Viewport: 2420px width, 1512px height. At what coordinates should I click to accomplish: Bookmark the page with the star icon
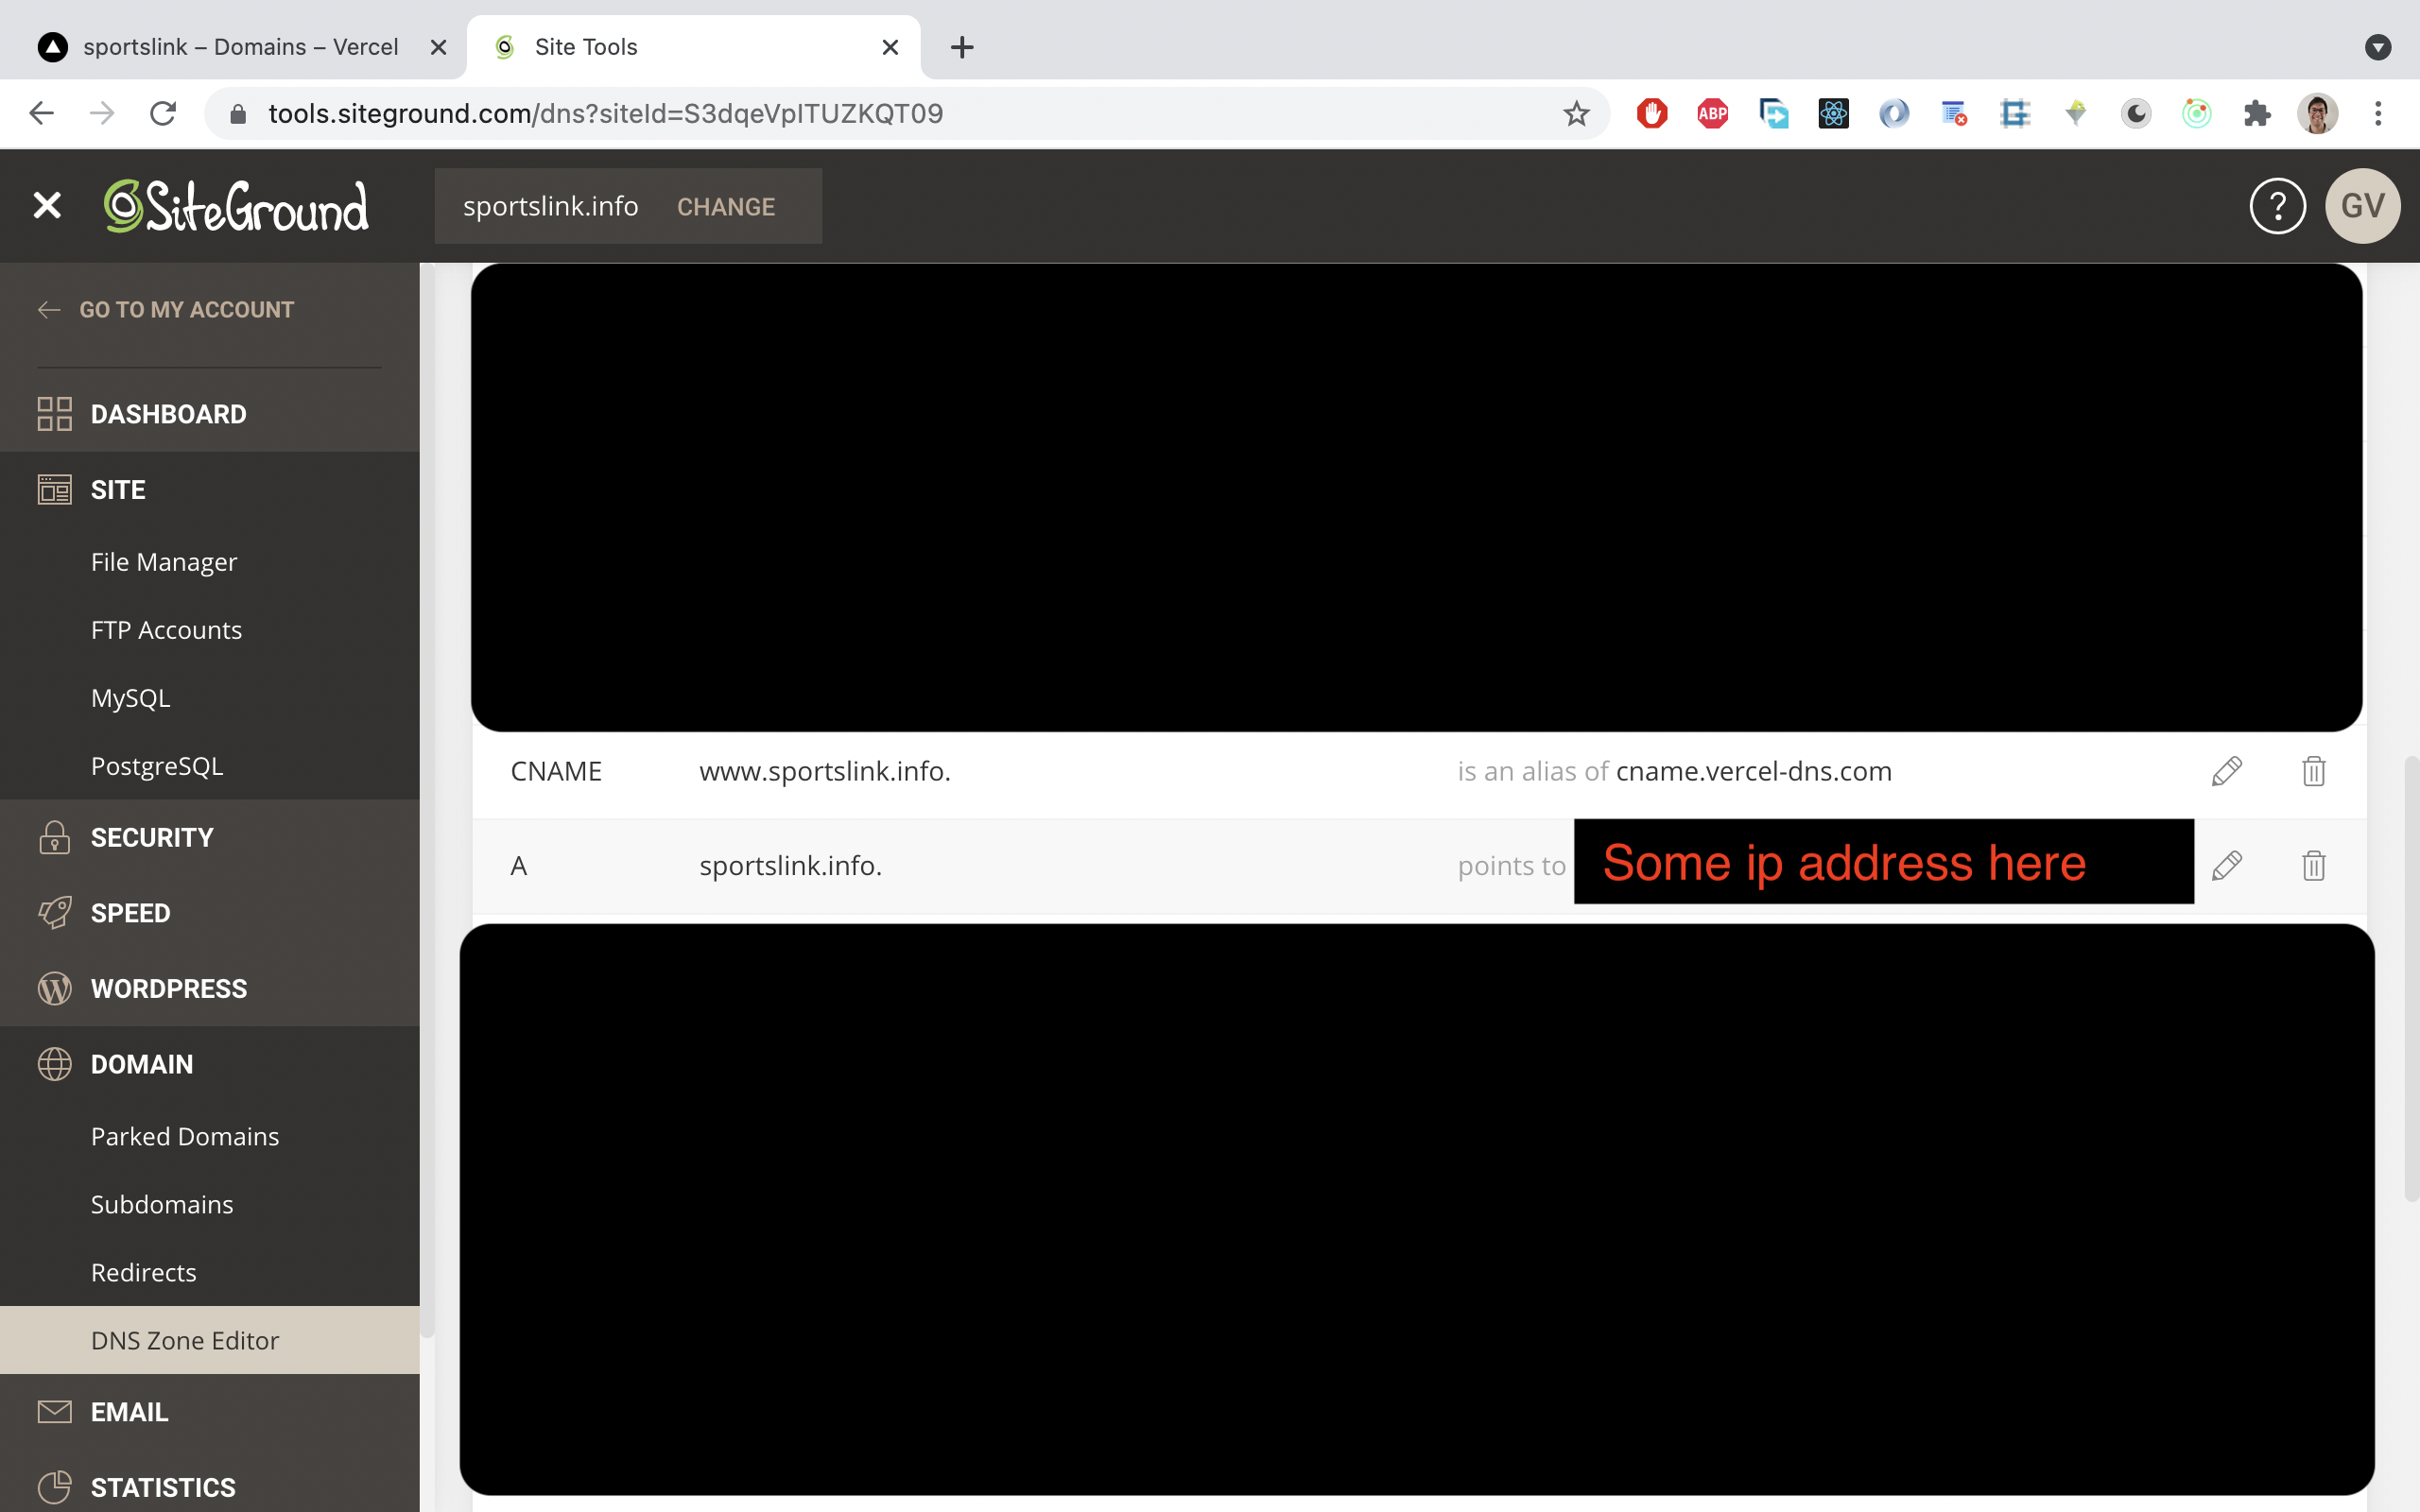click(1576, 113)
